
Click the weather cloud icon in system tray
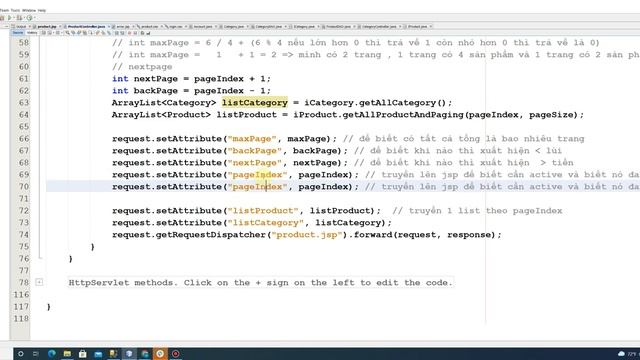(621, 353)
